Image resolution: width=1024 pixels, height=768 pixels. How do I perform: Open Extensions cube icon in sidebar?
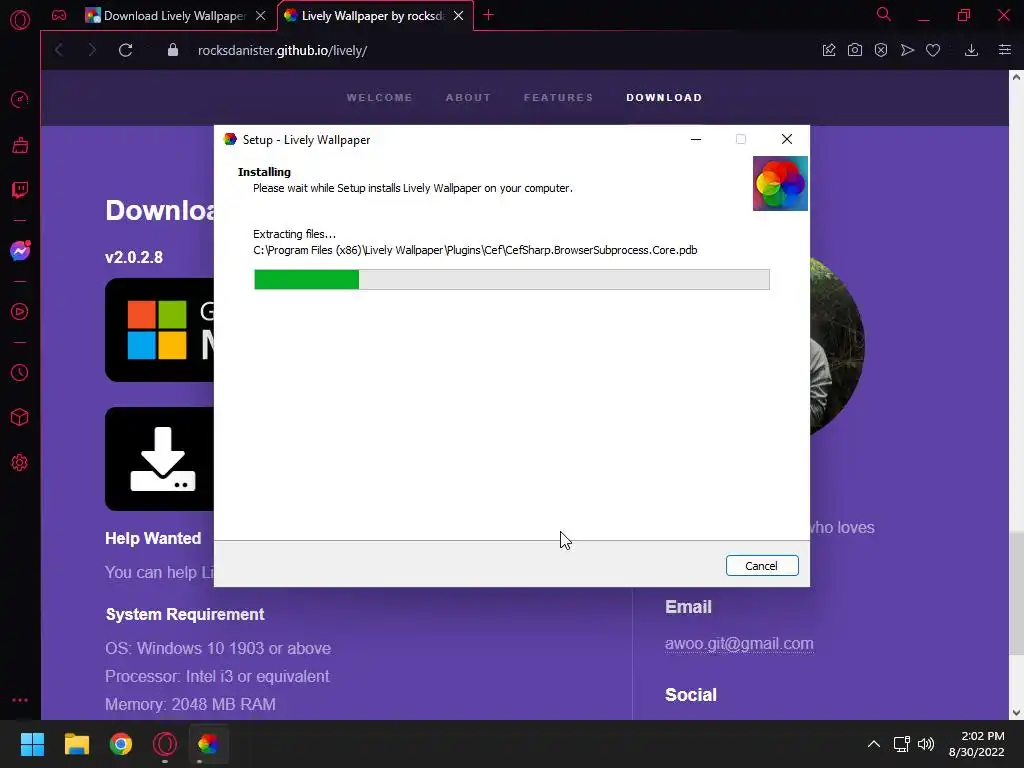click(20, 417)
